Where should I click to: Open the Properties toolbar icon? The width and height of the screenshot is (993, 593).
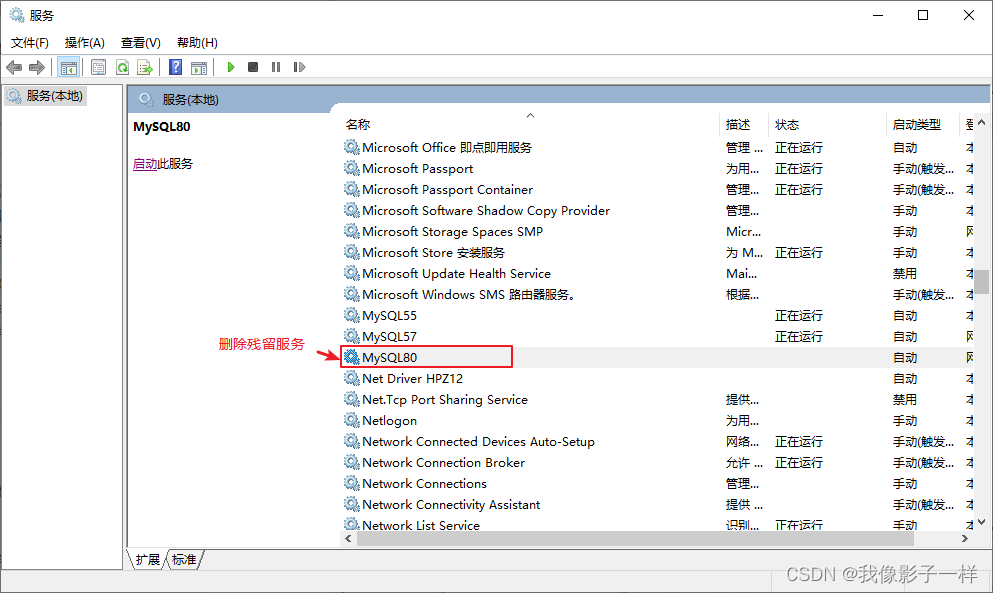pos(98,67)
